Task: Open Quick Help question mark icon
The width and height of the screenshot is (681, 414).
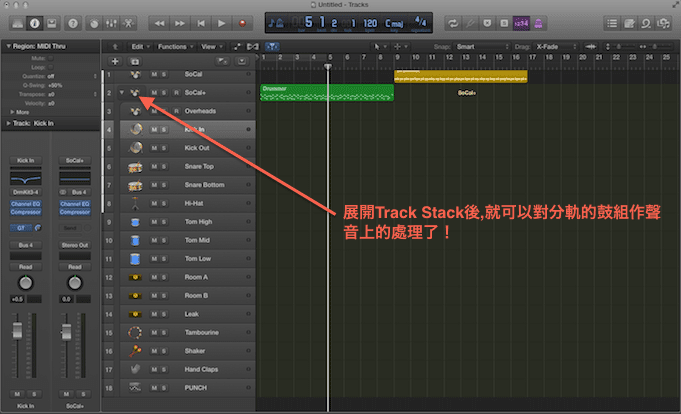Action: (73, 23)
